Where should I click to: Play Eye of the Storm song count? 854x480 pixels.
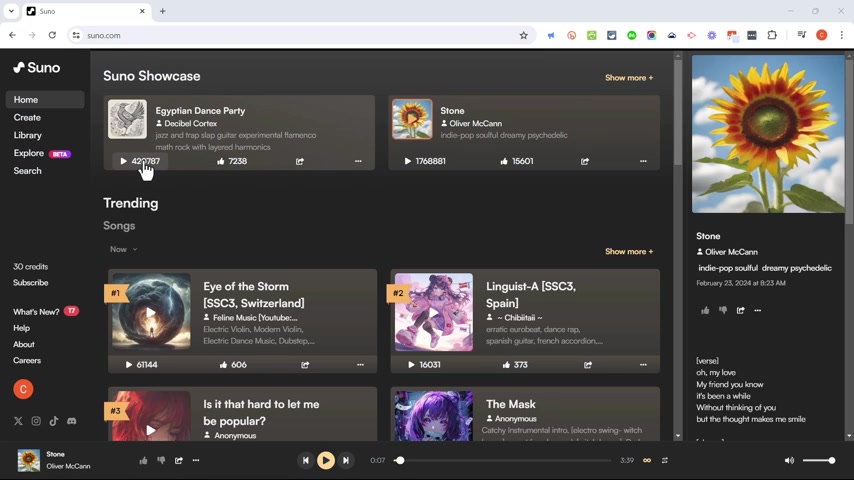click(142, 364)
